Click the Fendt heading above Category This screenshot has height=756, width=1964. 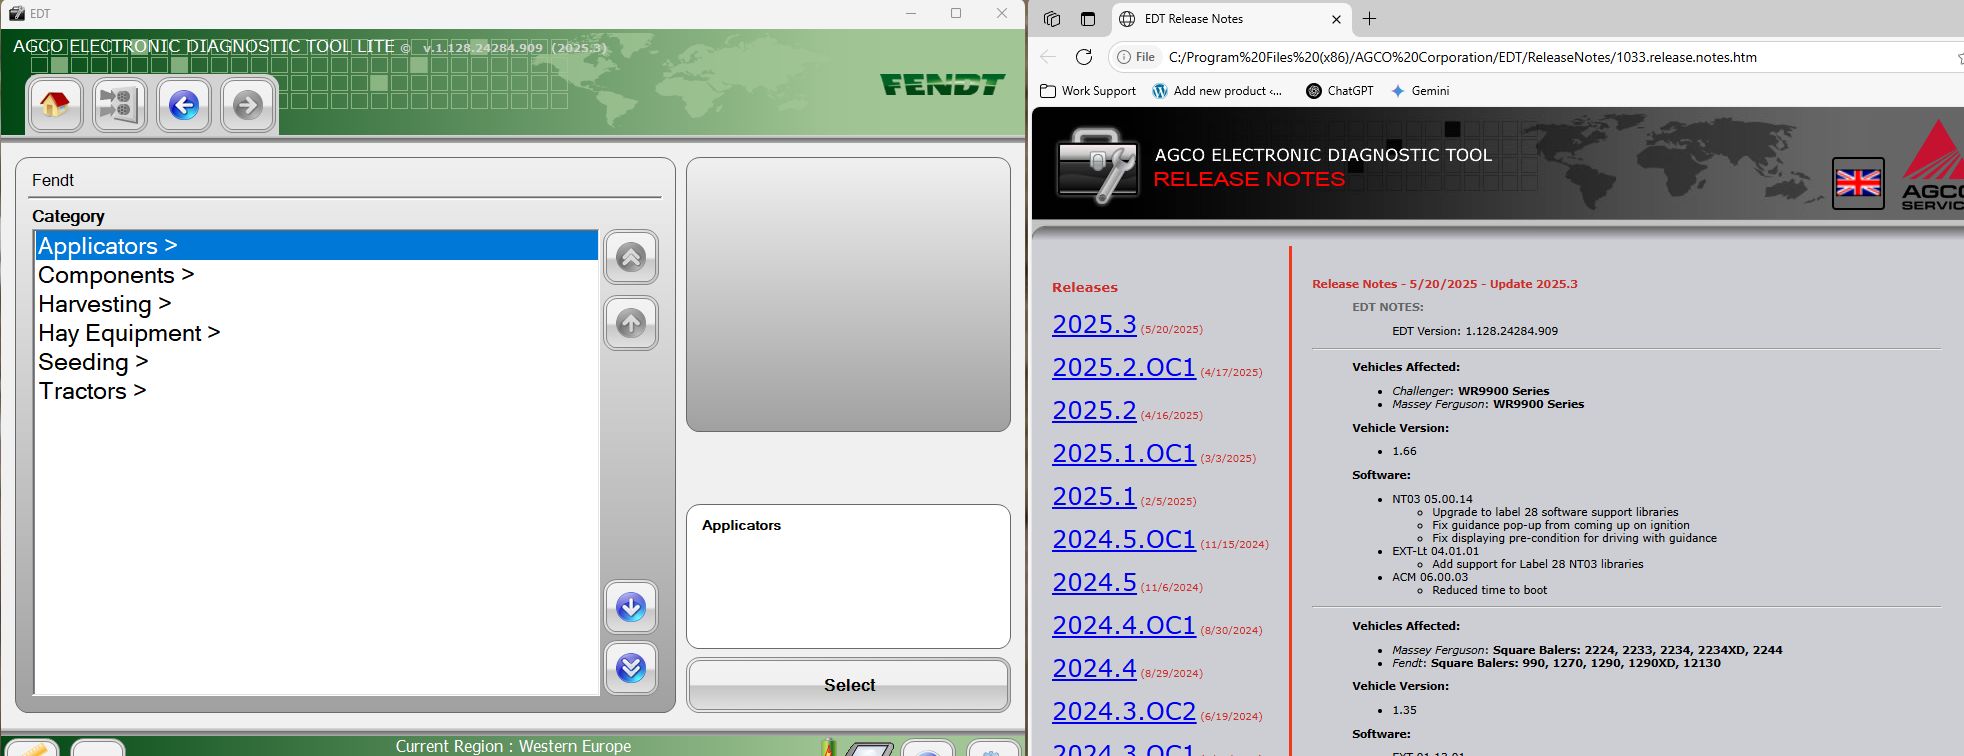coord(53,181)
